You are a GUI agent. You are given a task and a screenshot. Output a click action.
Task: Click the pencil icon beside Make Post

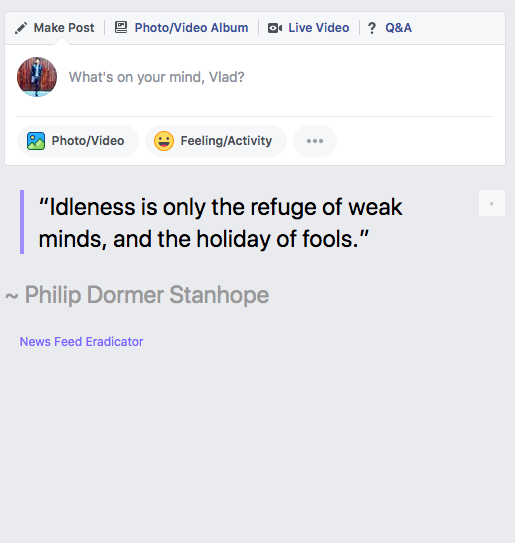21,28
